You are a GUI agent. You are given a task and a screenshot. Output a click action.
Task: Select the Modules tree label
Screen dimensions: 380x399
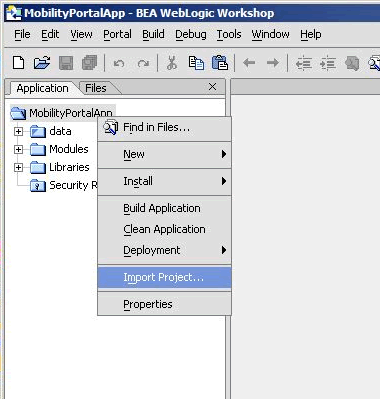pyautogui.click(x=69, y=149)
